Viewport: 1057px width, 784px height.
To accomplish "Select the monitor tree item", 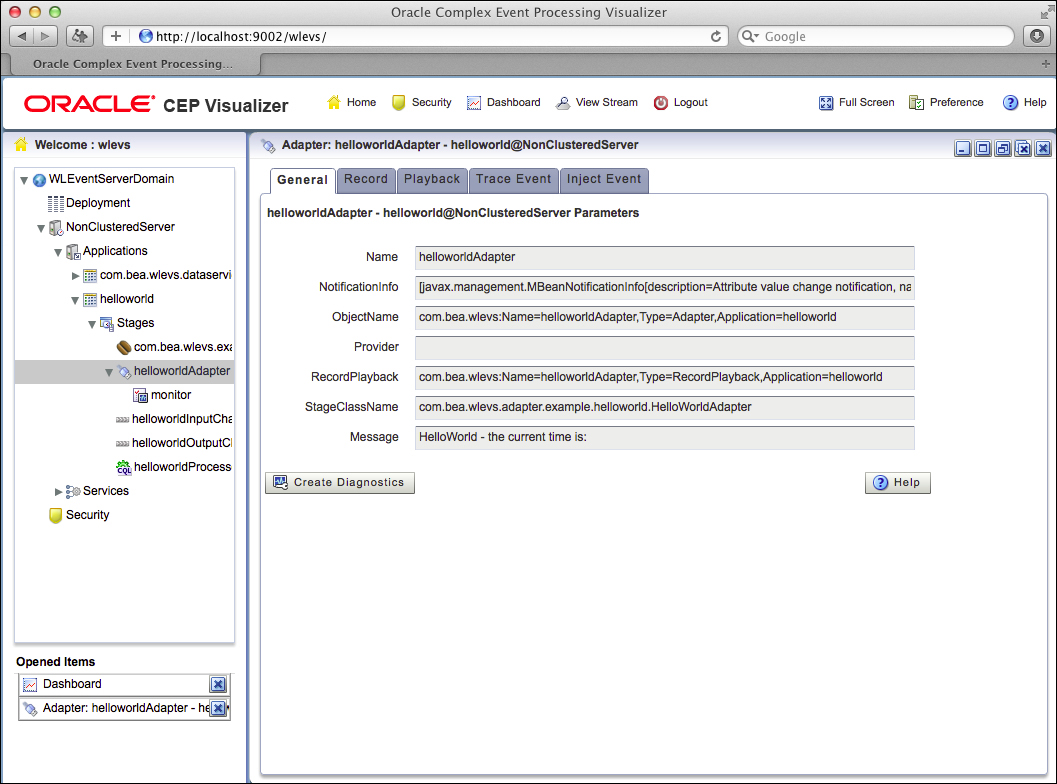I will pyautogui.click(x=170, y=395).
